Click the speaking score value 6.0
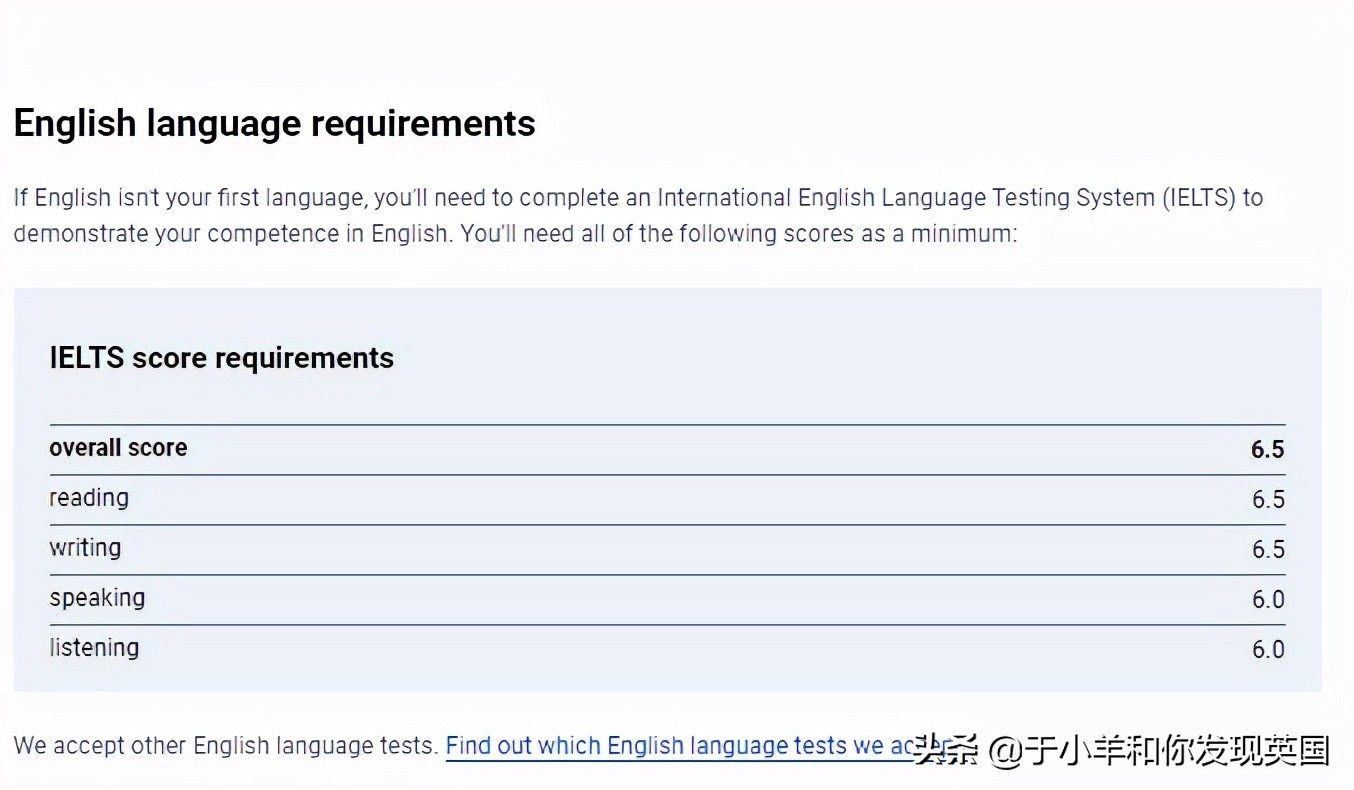The width and height of the screenshot is (1354, 790). [1267, 599]
